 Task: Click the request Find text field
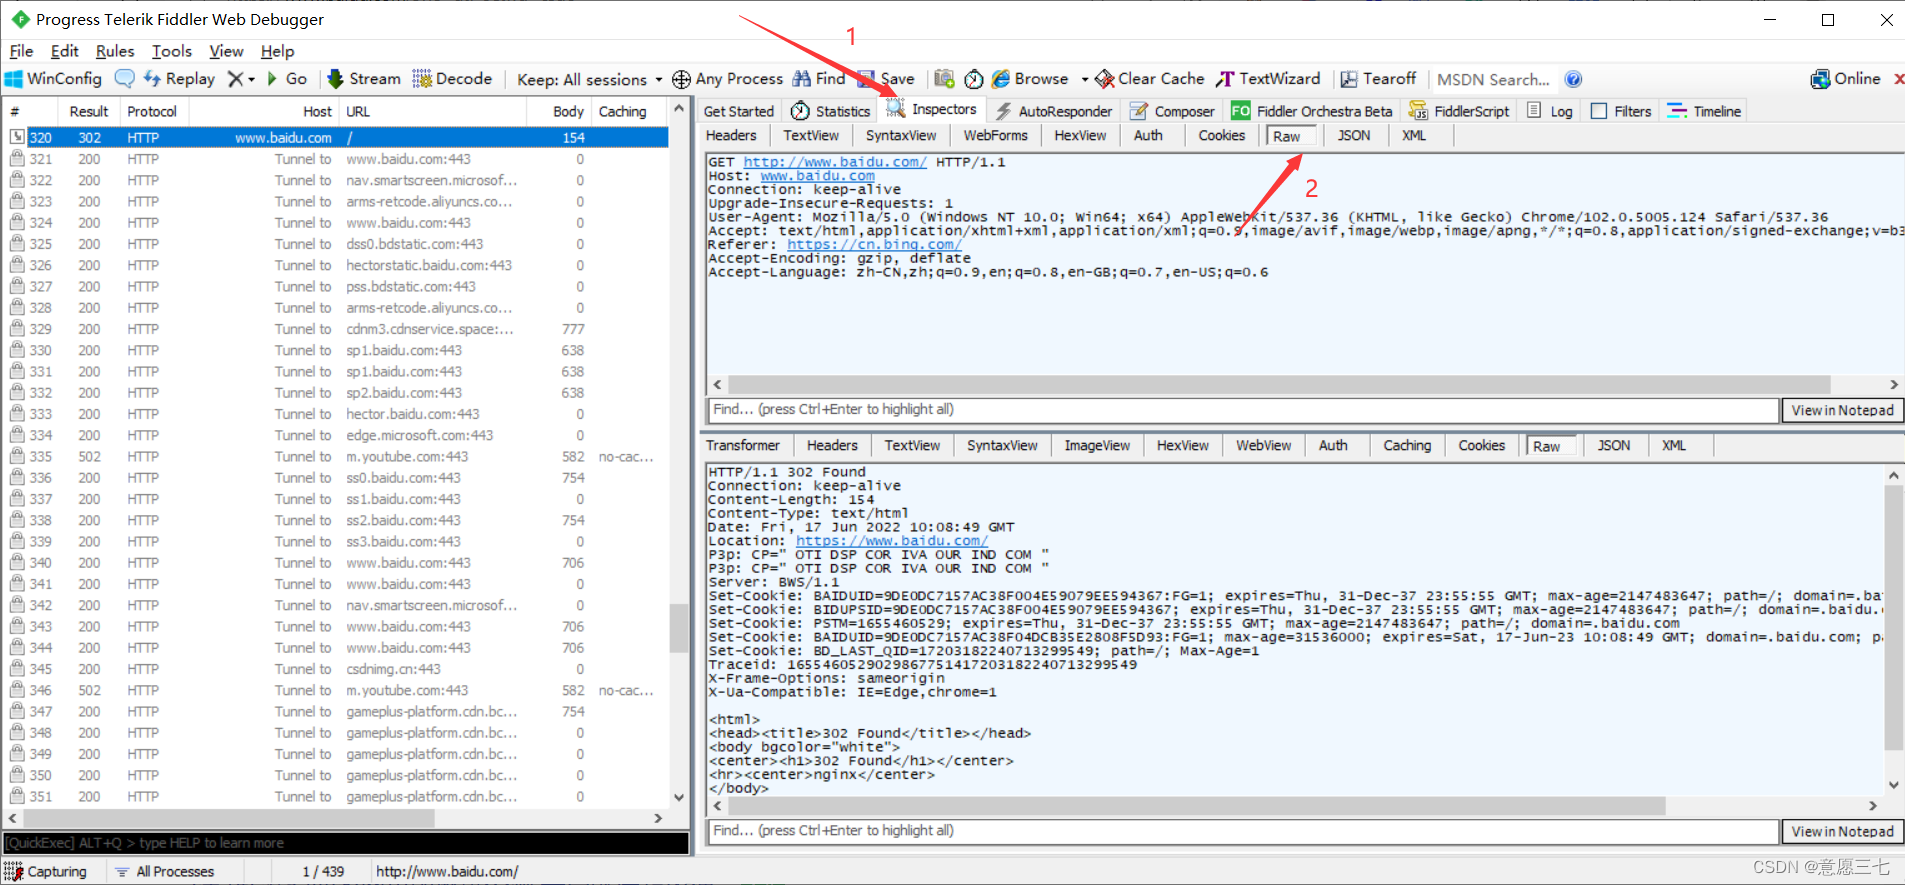1242,410
